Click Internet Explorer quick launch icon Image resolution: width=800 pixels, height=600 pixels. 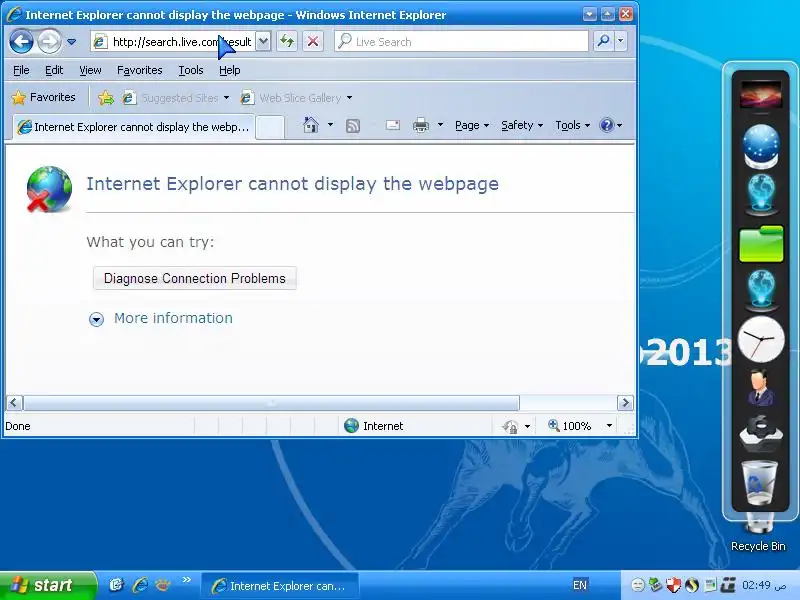(x=140, y=585)
